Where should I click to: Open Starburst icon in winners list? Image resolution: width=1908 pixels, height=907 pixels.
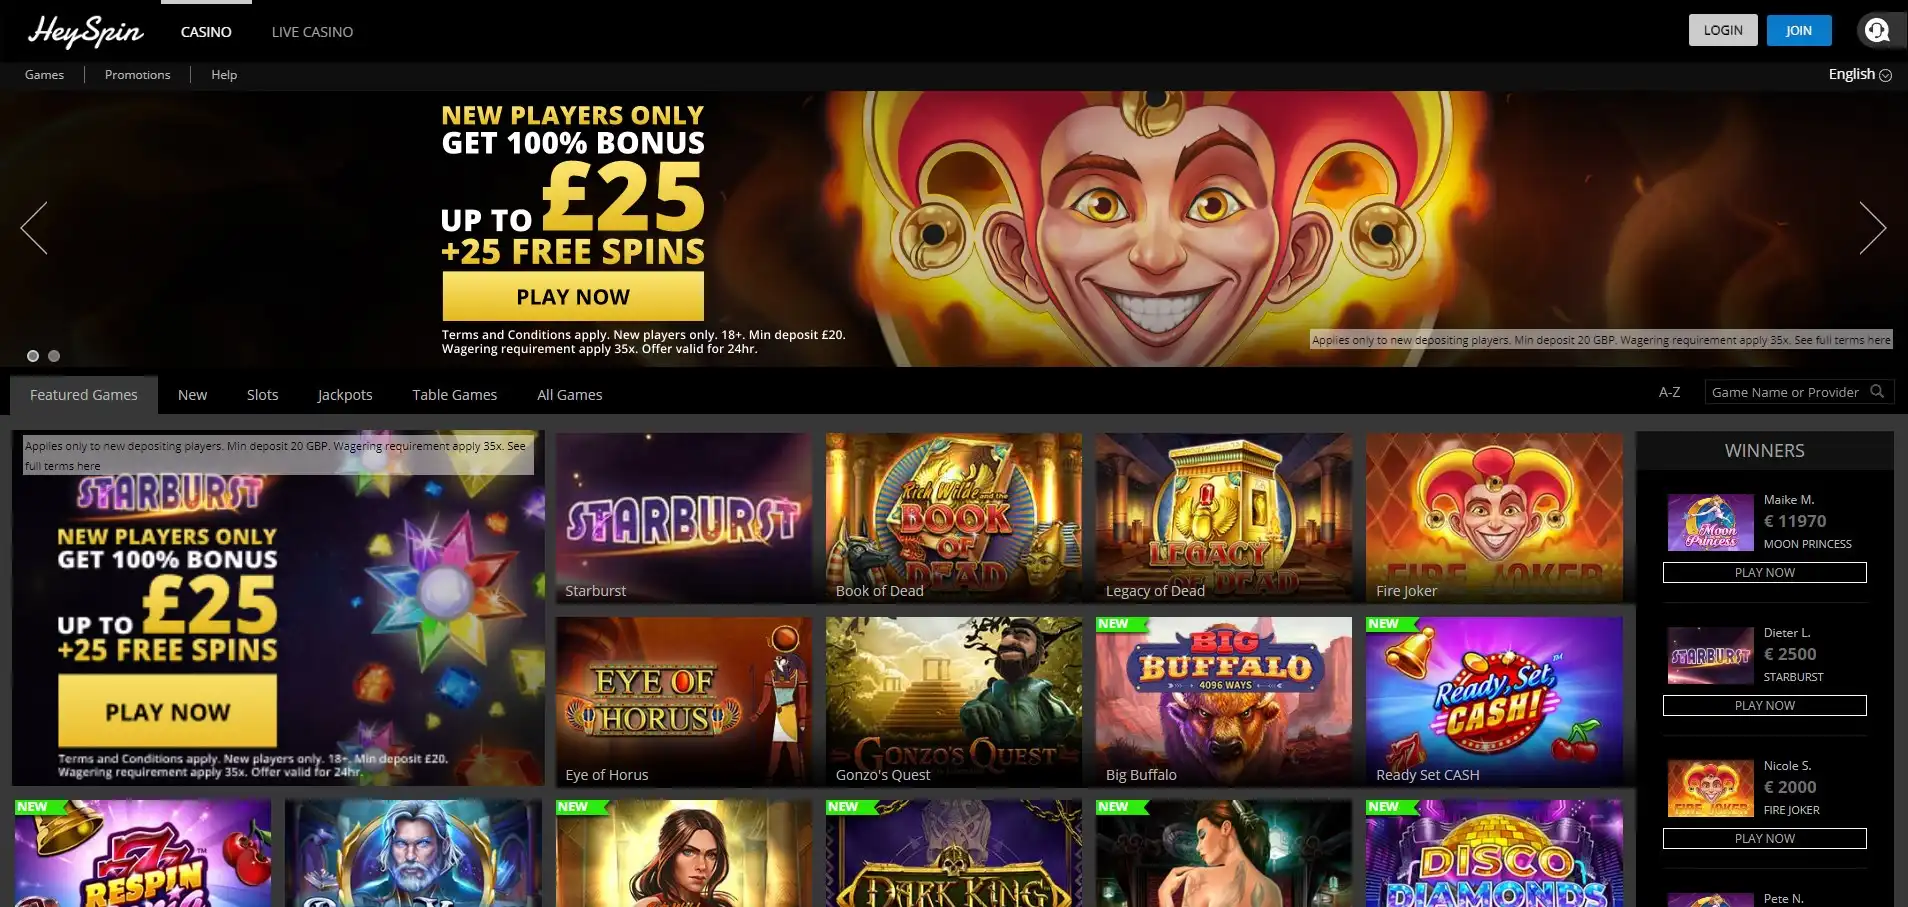[1710, 655]
